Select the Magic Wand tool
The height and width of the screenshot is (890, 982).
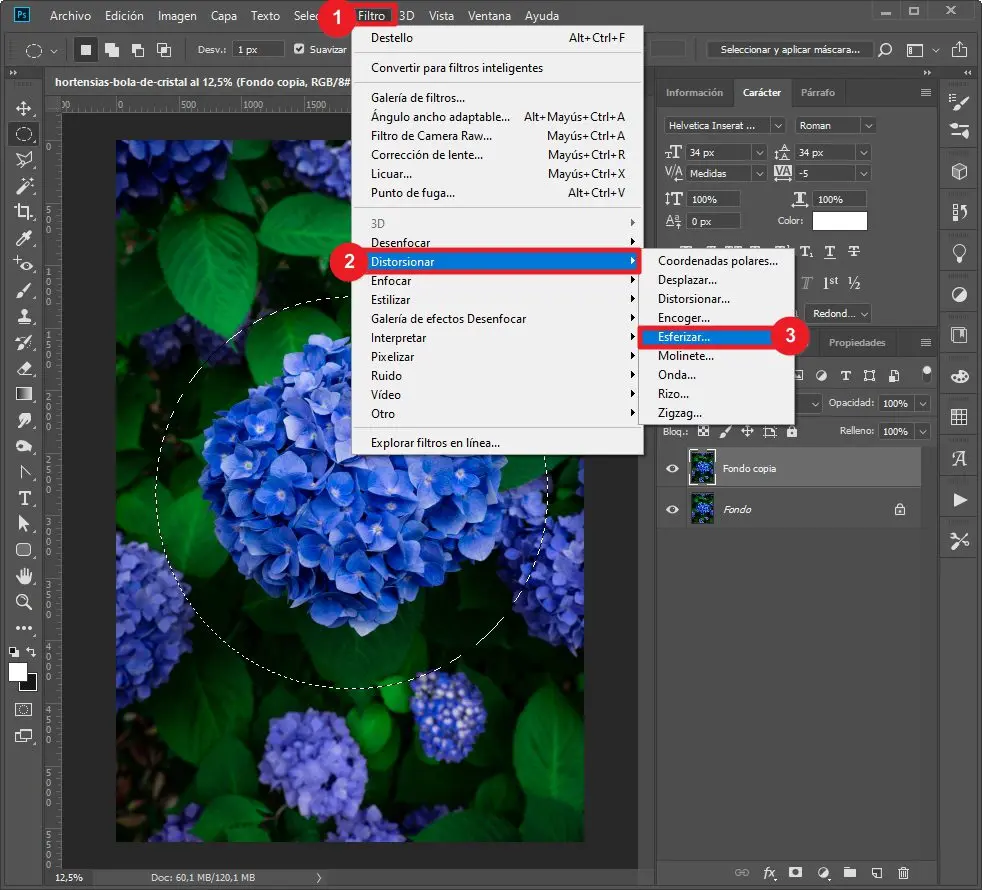tap(24, 186)
